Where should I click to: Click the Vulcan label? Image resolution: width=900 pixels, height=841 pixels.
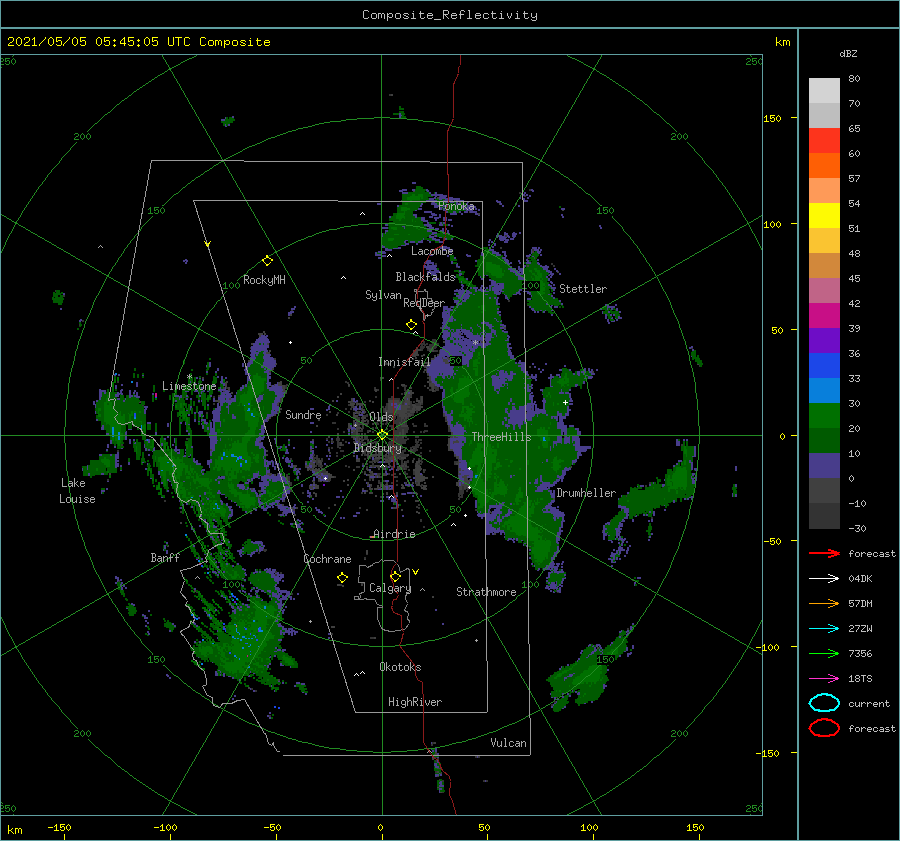point(508,743)
